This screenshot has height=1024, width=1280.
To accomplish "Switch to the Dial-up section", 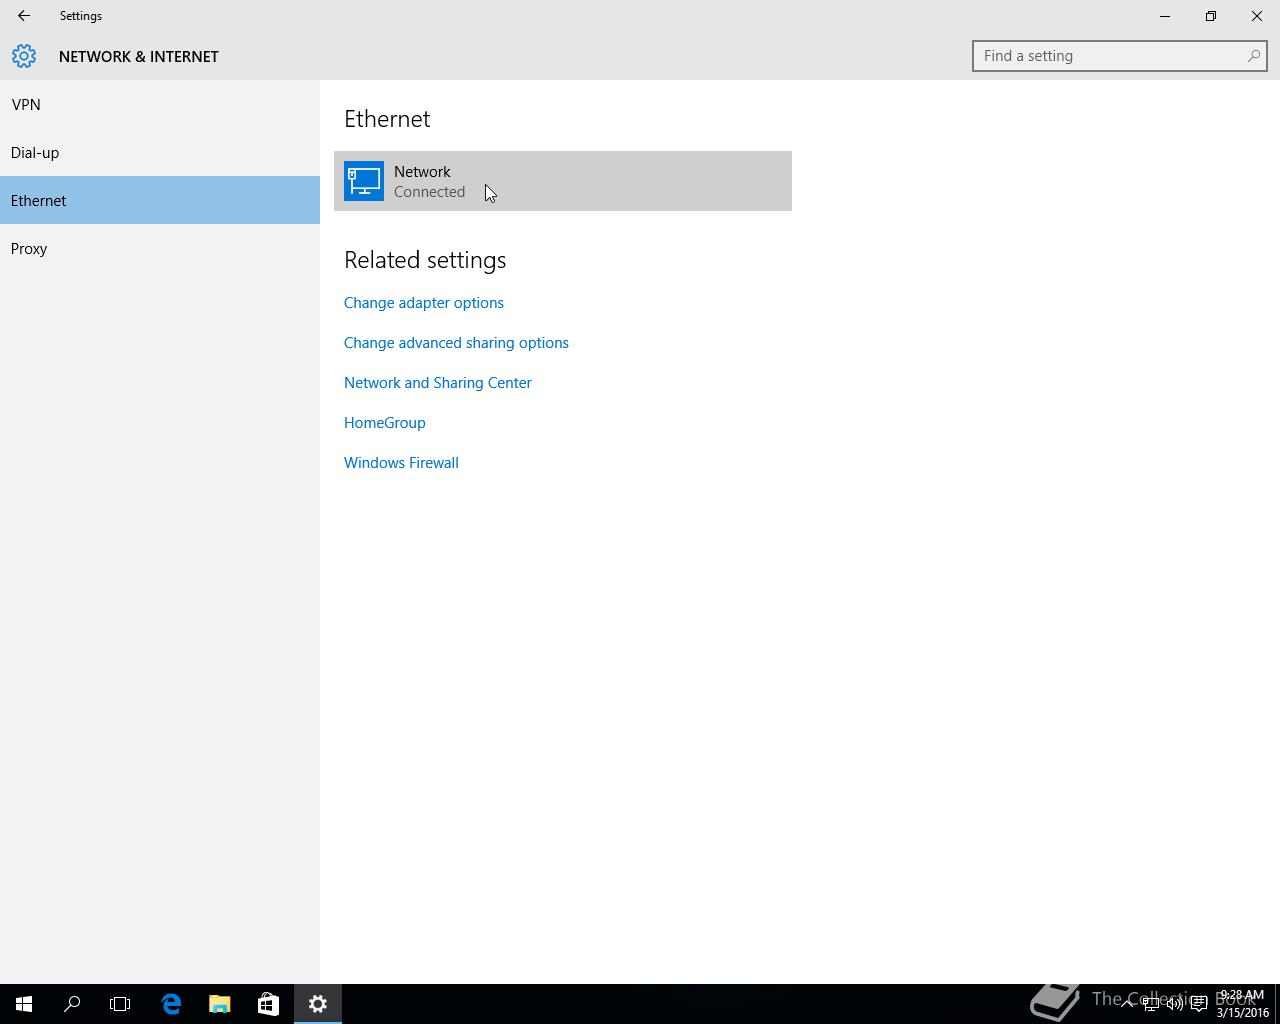I will [x=35, y=153].
